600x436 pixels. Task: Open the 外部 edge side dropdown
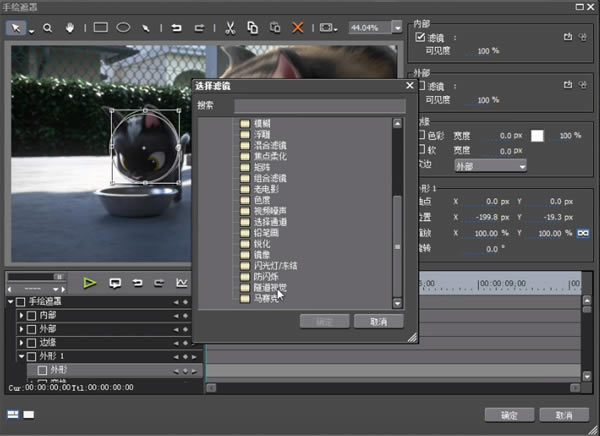(x=490, y=166)
